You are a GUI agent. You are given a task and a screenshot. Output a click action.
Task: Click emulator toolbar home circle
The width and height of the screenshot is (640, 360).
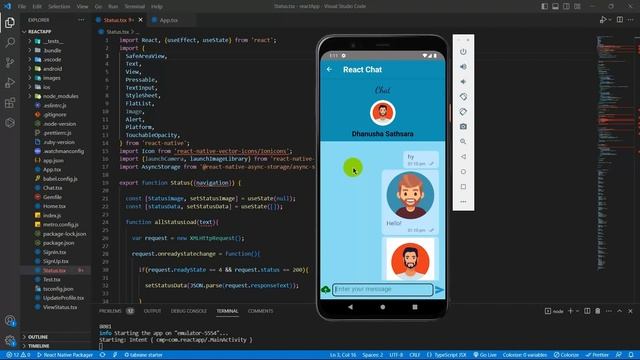[463, 172]
